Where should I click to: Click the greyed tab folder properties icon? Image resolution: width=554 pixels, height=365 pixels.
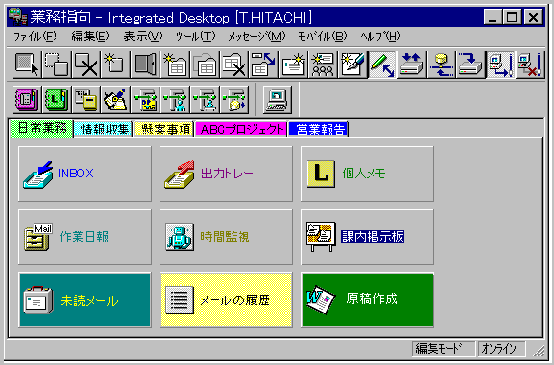coord(205,65)
